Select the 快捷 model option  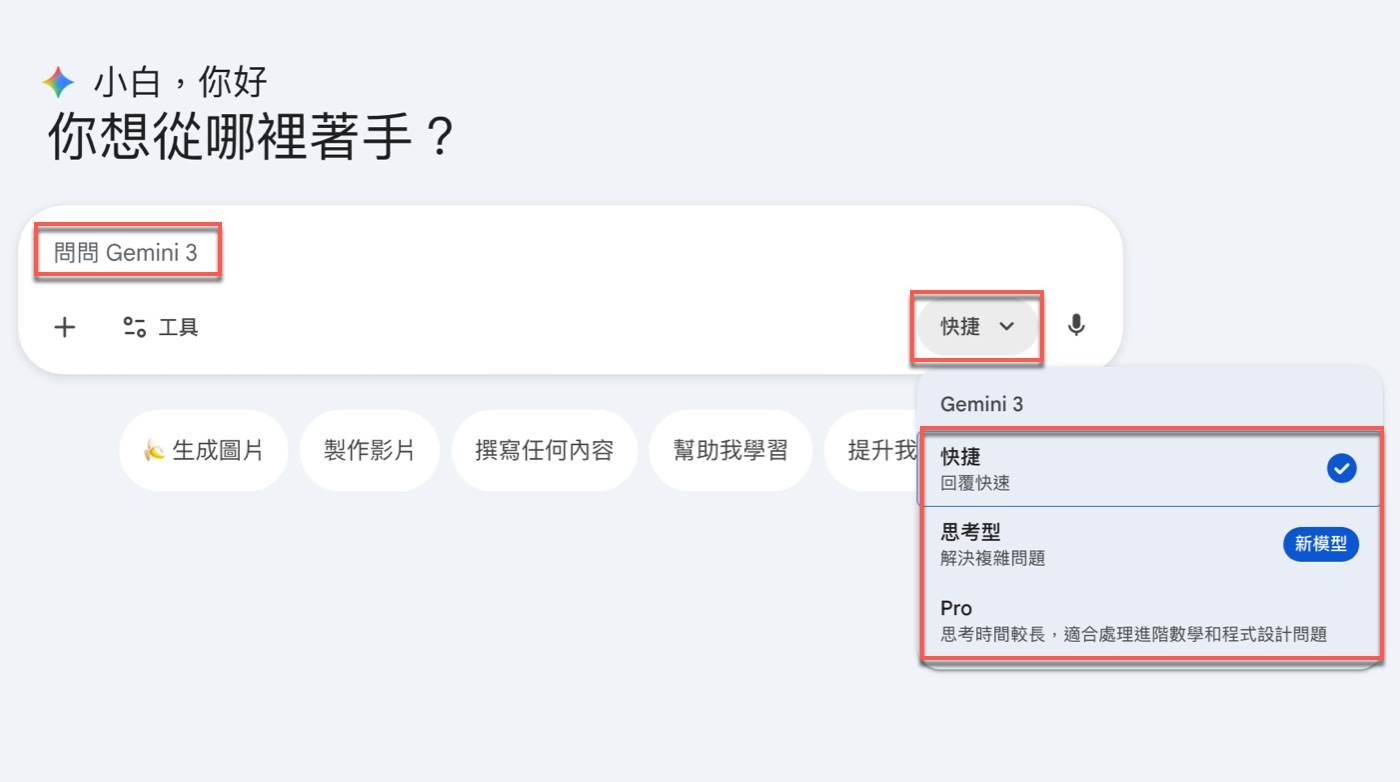pyautogui.click(x=1100, y=466)
